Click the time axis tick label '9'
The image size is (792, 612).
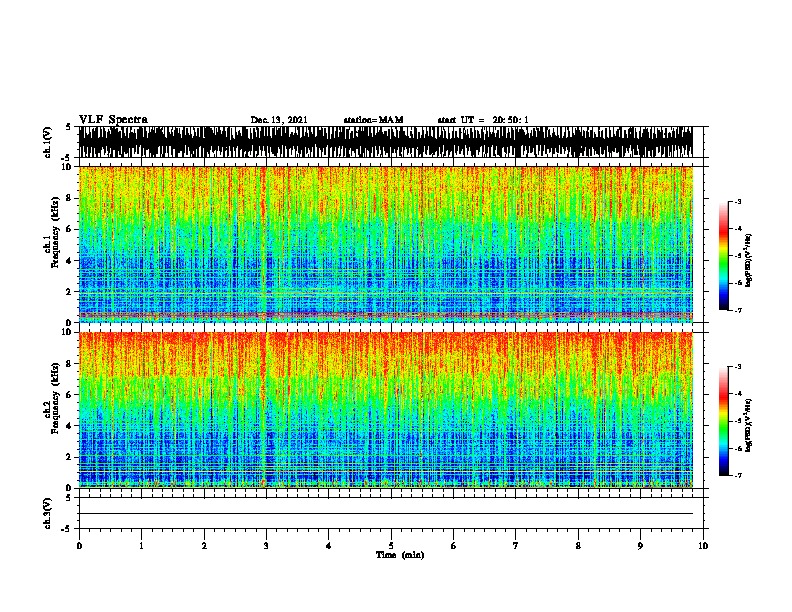tap(640, 545)
